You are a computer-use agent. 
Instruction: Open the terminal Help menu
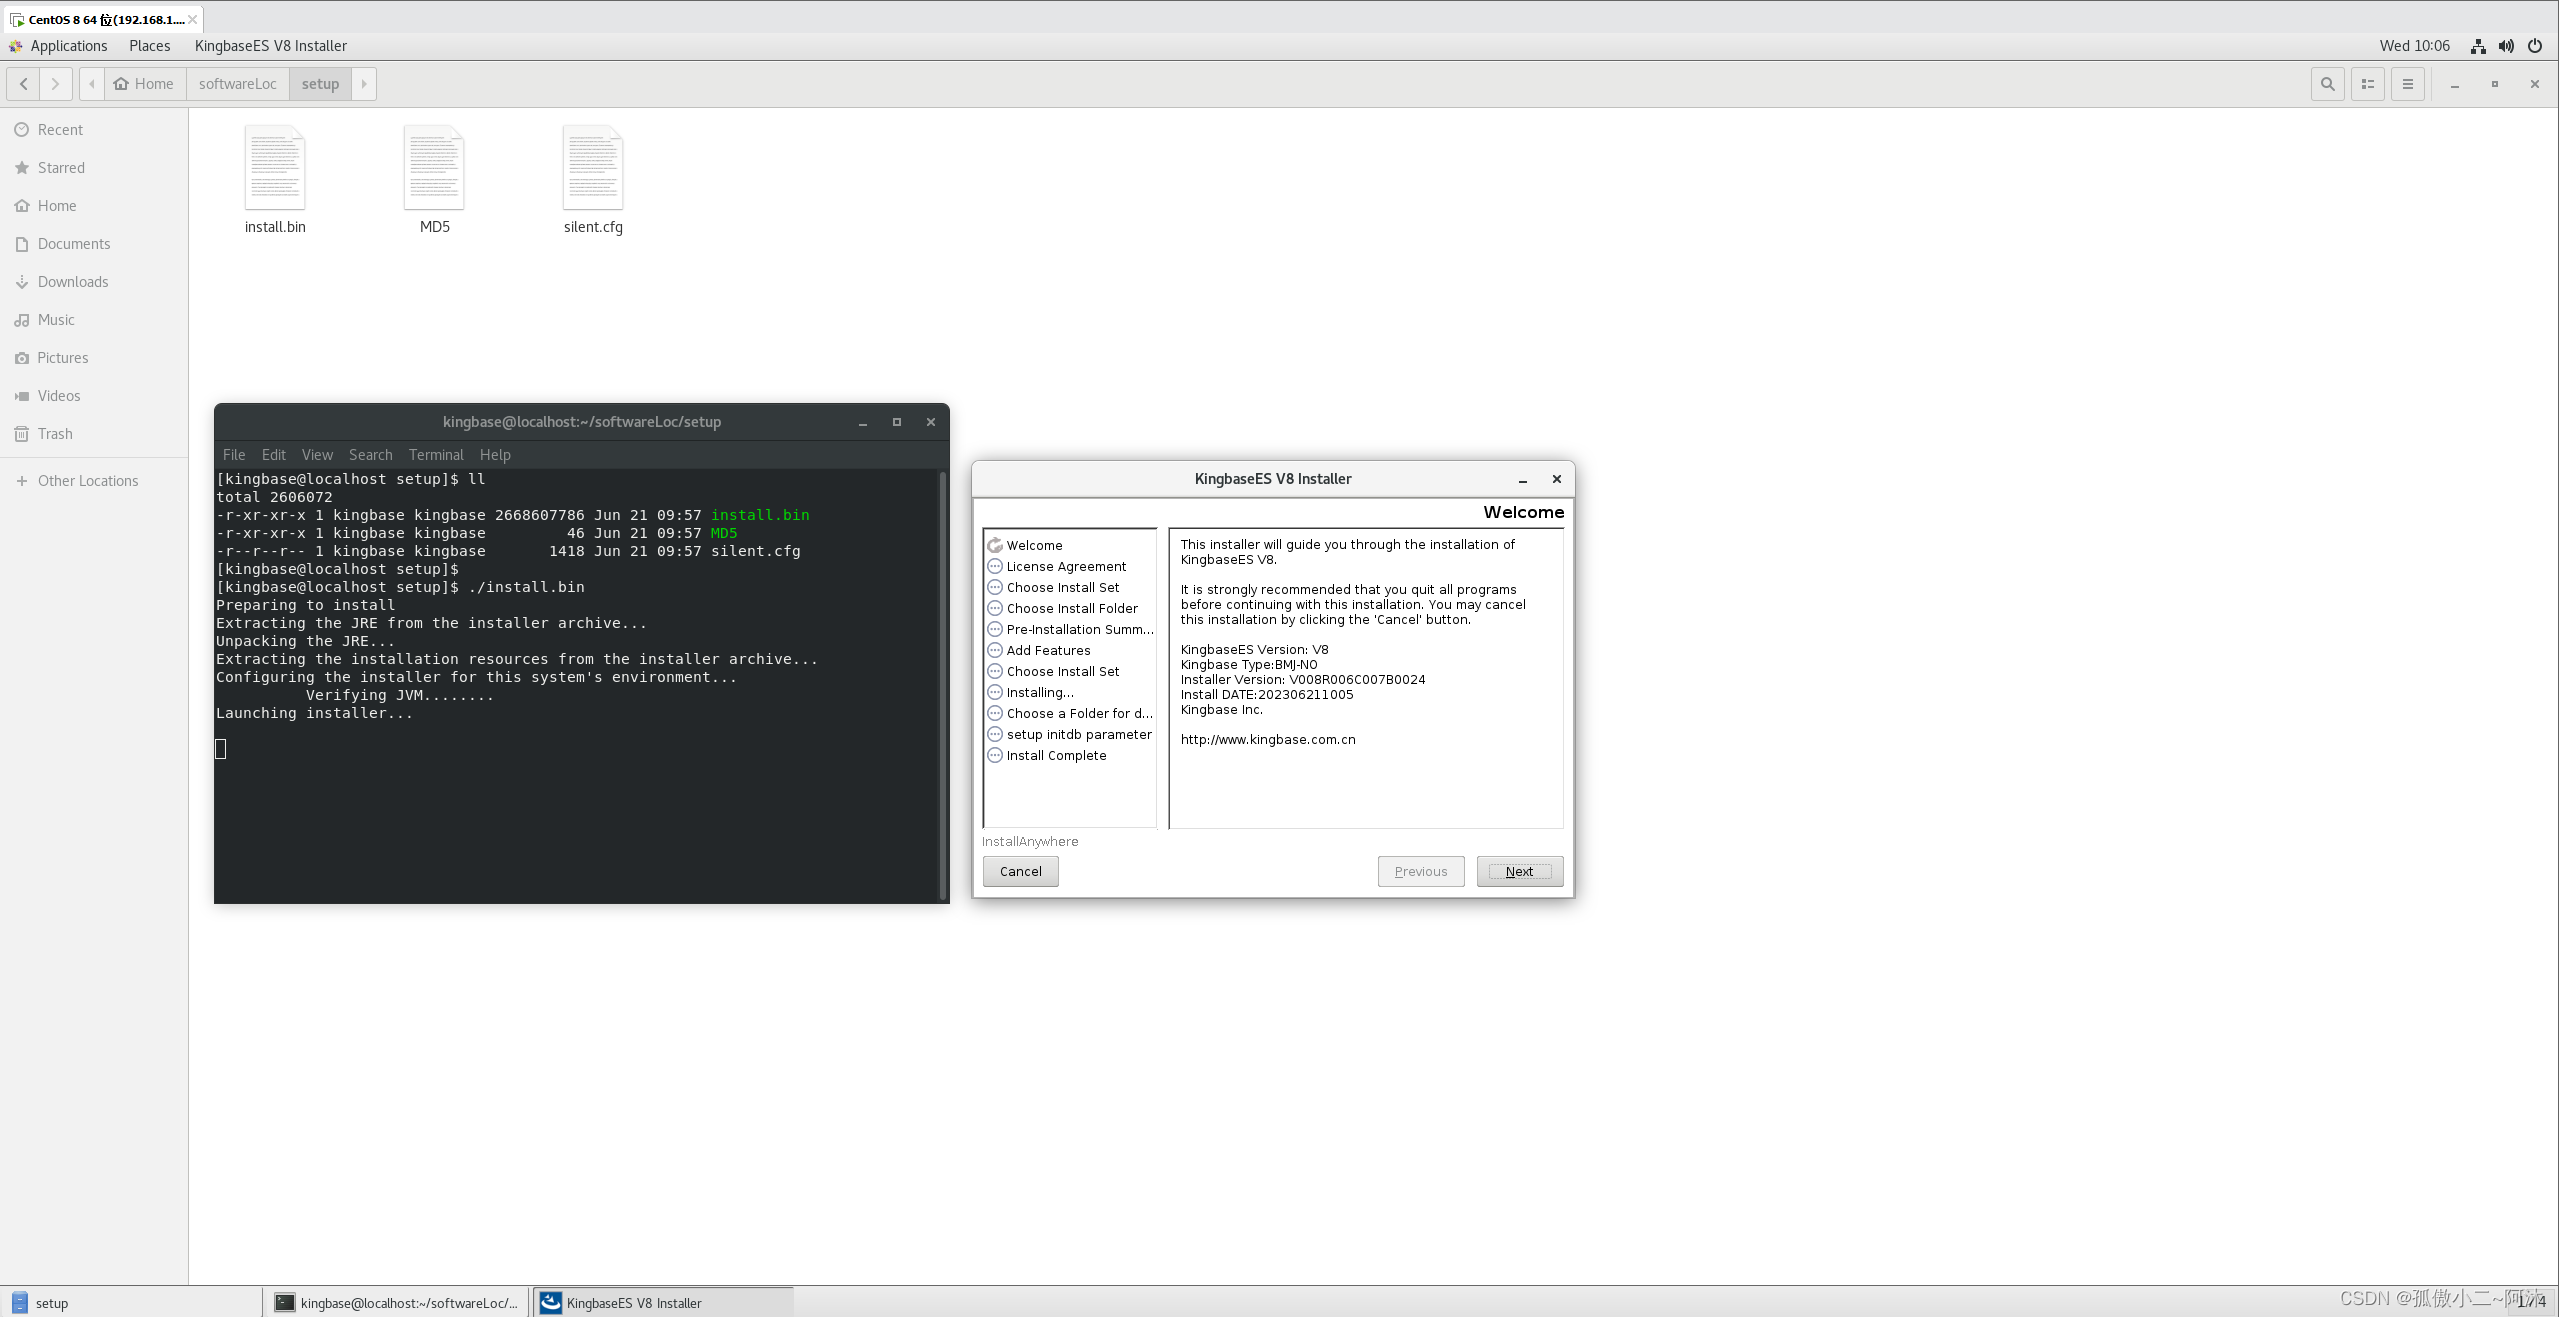pos(495,455)
